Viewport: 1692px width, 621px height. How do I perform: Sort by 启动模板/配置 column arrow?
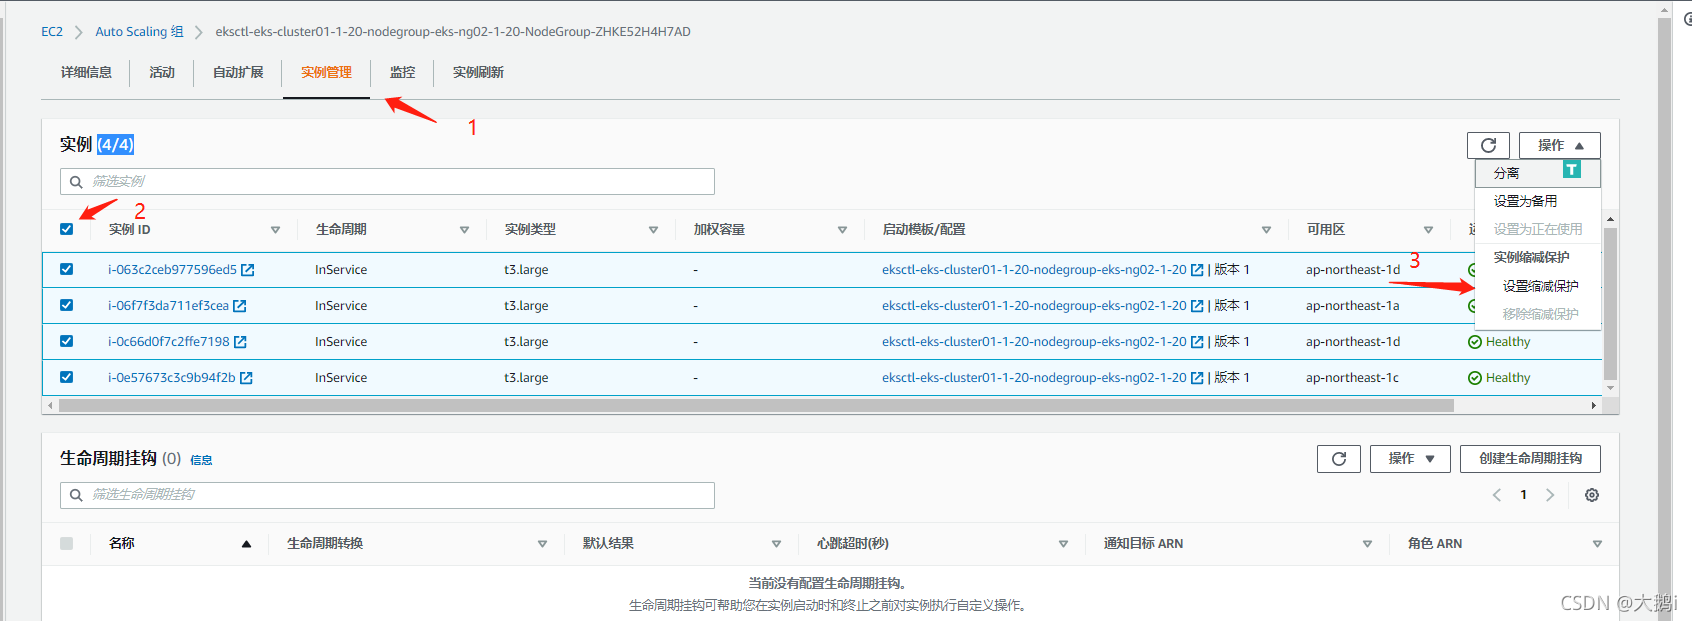1266,230
